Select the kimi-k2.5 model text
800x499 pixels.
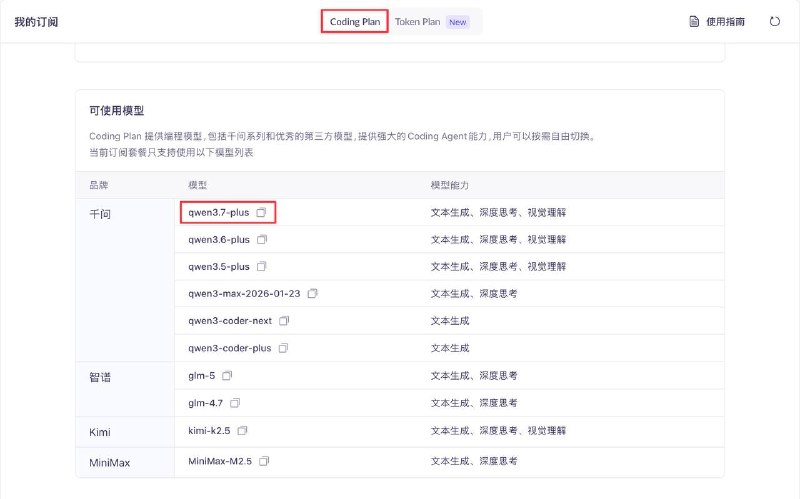[x=209, y=431]
